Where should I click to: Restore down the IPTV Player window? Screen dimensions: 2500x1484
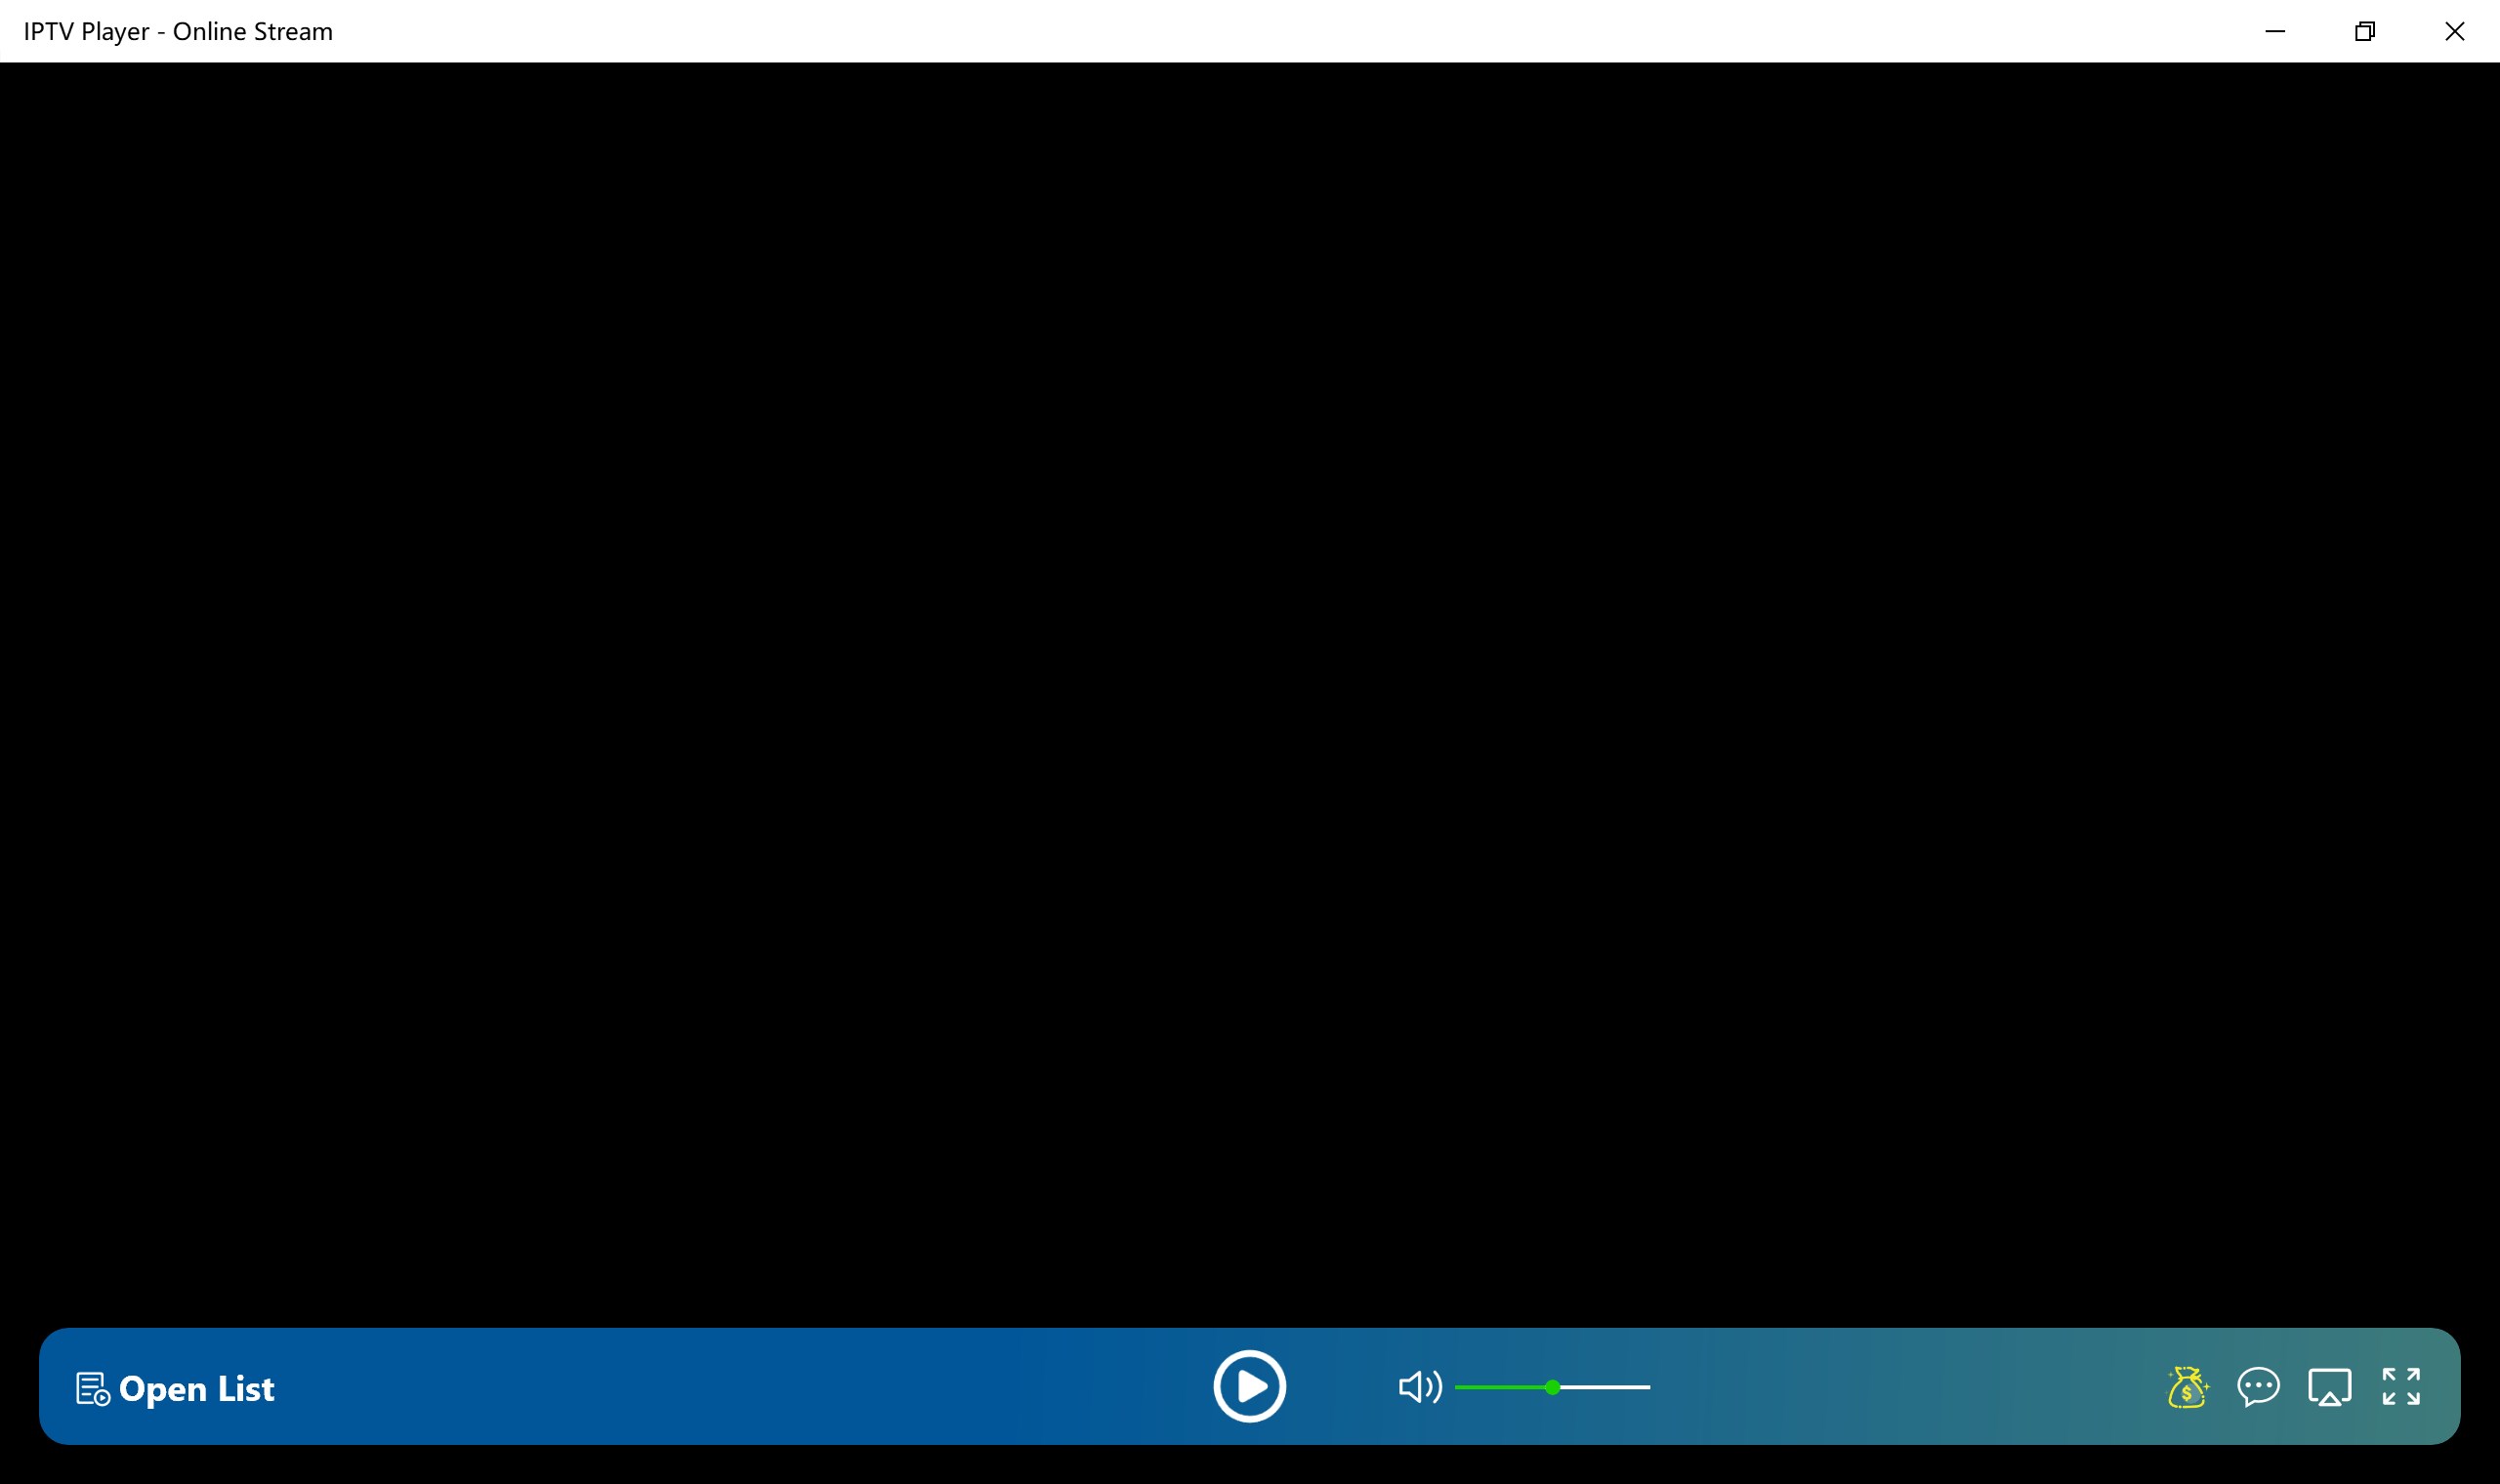click(2365, 31)
